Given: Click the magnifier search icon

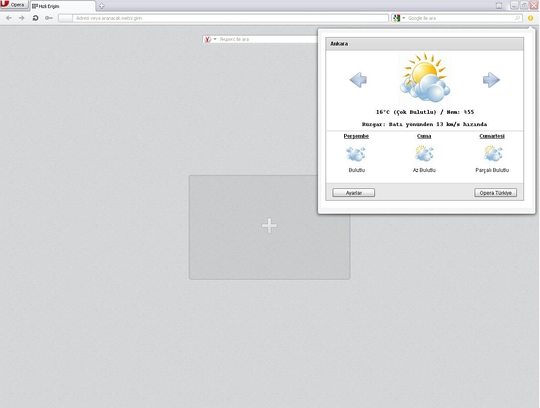Looking at the screenshot, I should pos(517,18).
